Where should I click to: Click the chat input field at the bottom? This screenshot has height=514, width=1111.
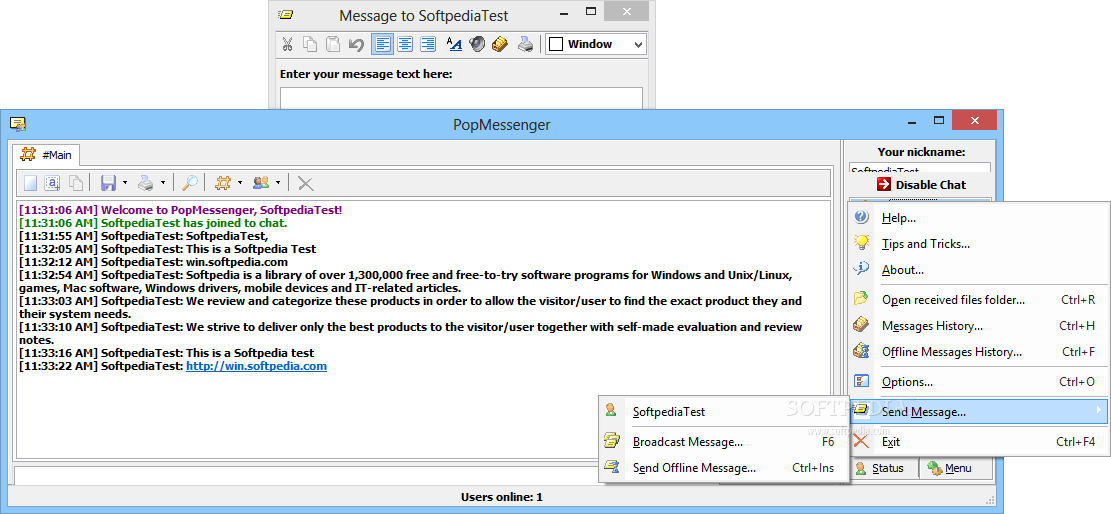306,475
